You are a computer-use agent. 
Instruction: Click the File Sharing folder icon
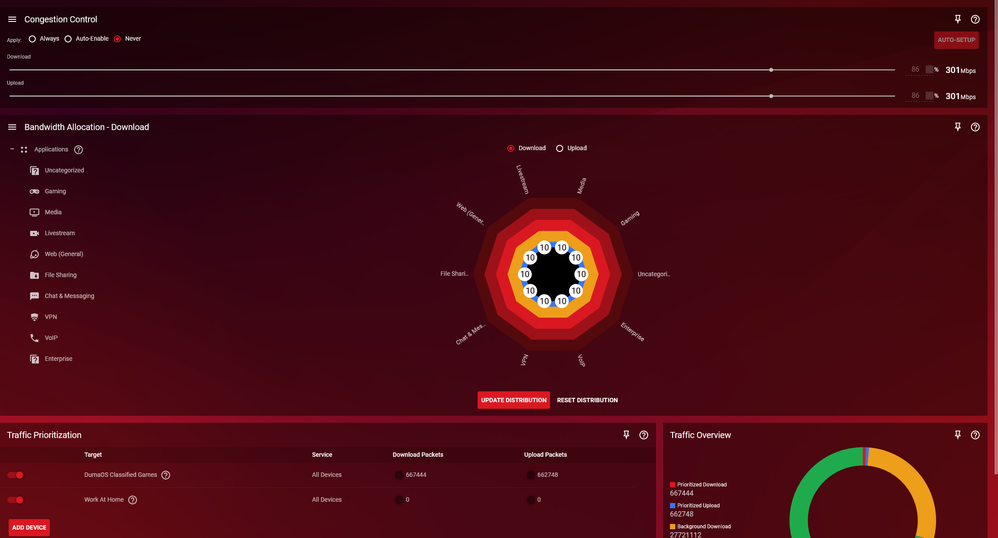[34, 275]
